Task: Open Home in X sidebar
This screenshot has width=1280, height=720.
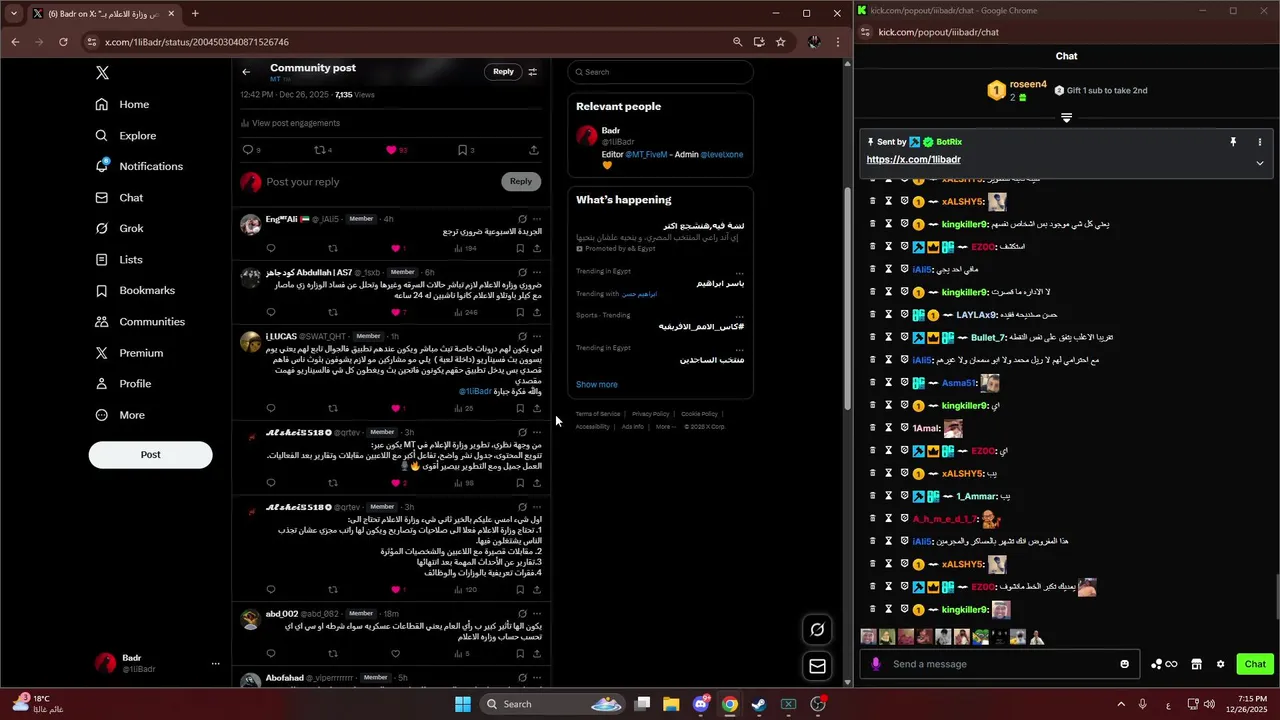Action: point(123,104)
